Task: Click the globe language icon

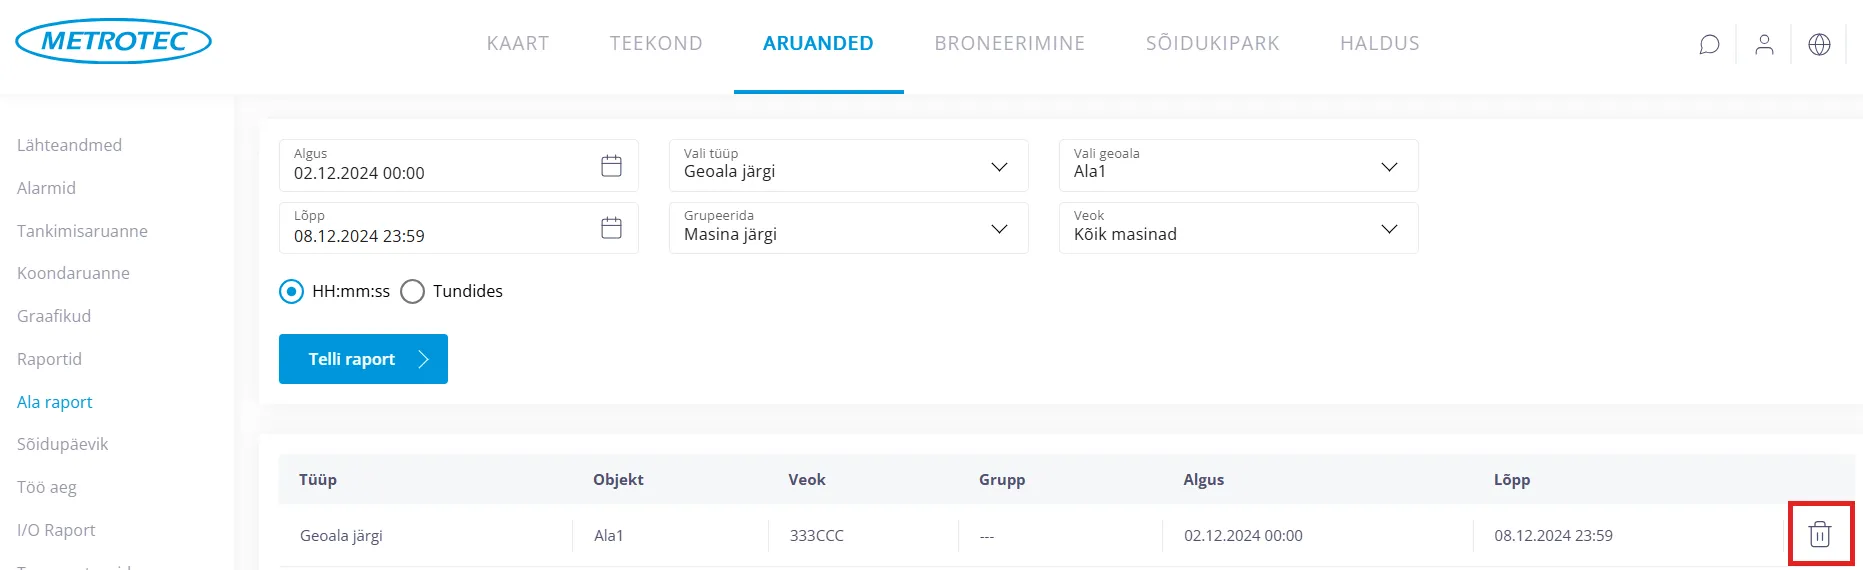Action: click(x=1819, y=44)
